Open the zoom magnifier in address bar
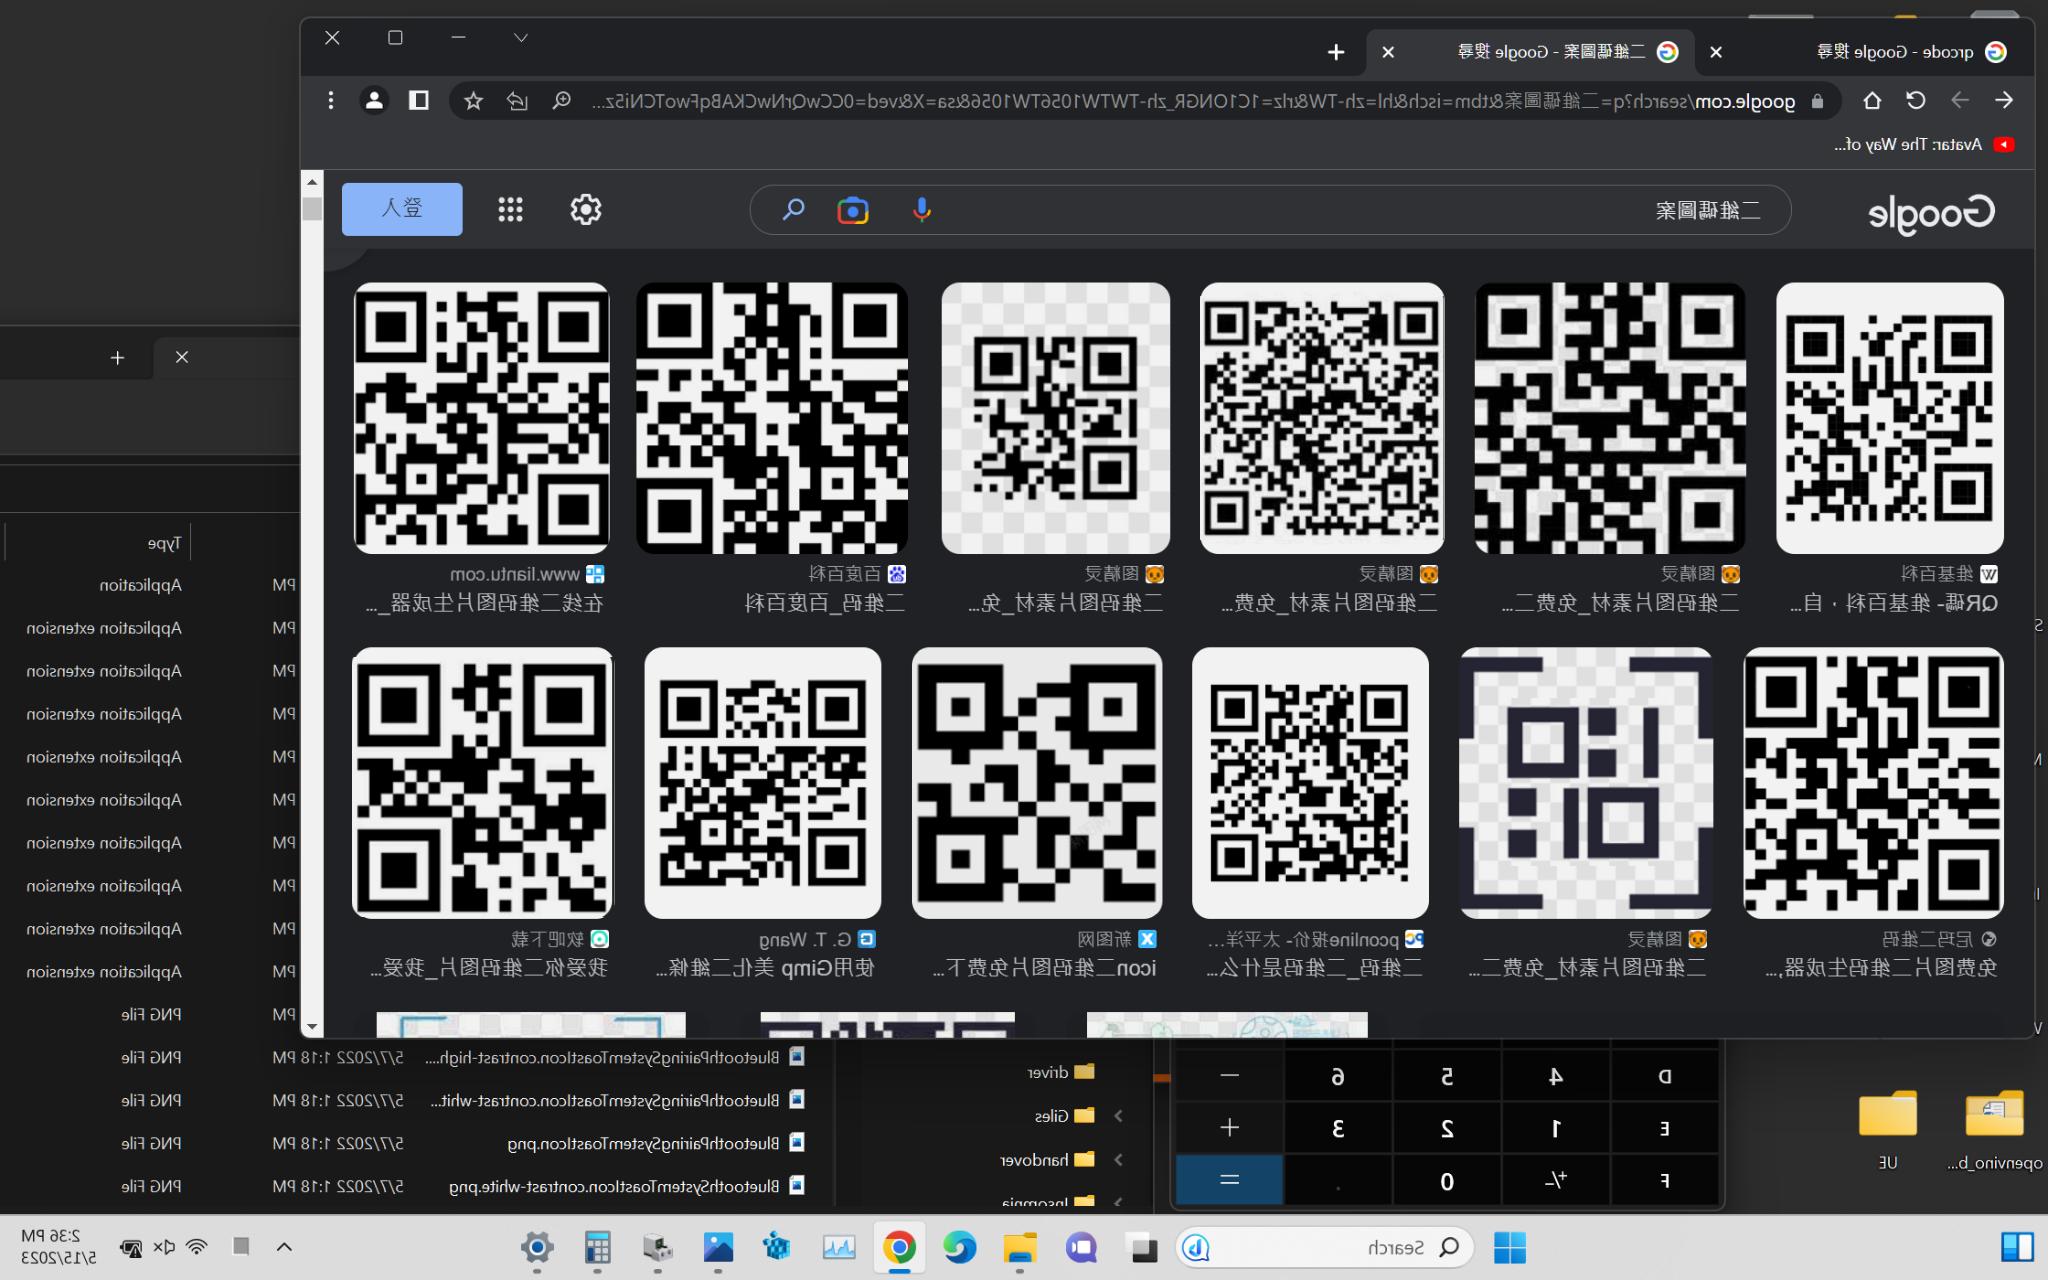Screen dimensions: 2048x1280 562,101
